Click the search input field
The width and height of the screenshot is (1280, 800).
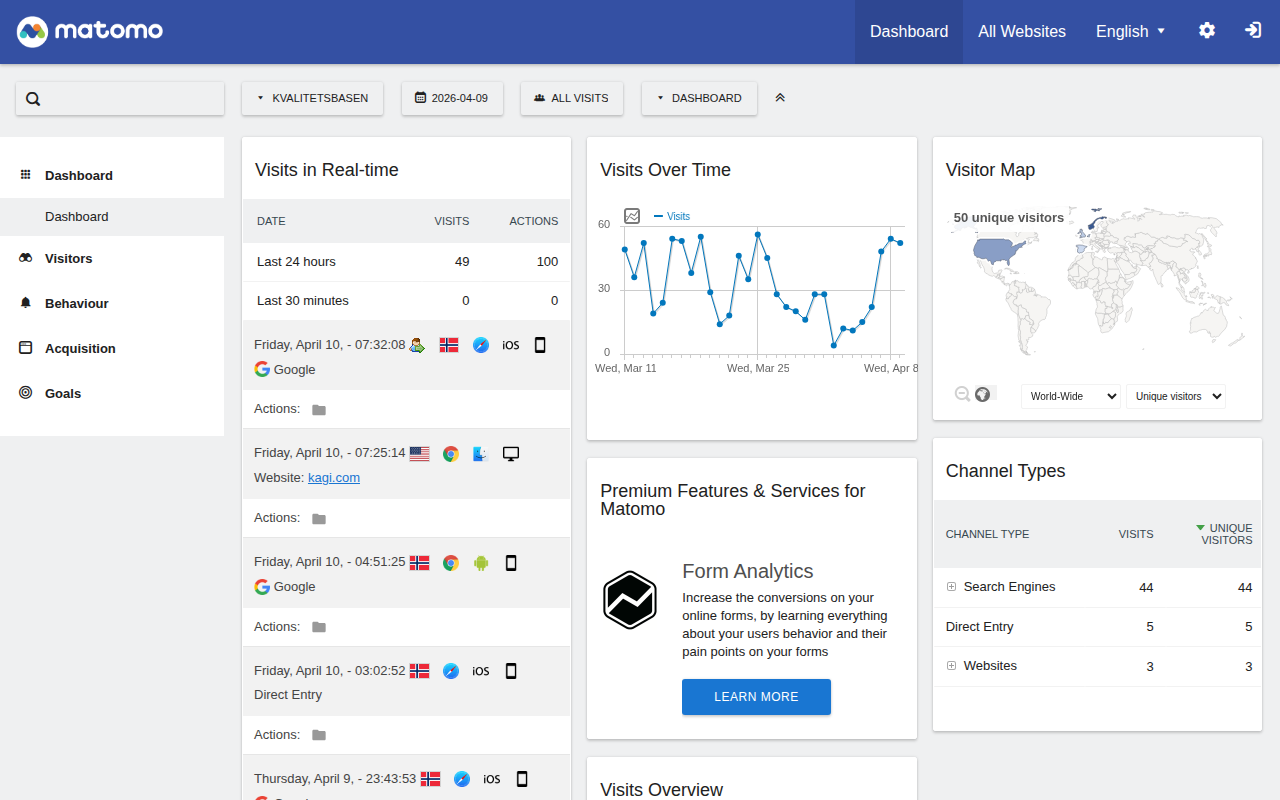pyautogui.click(x=120, y=98)
